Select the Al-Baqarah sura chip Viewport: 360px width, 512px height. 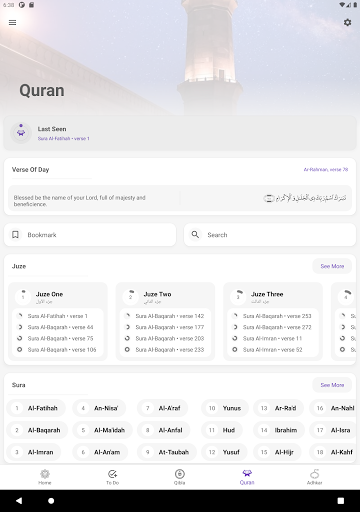pos(37,430)
